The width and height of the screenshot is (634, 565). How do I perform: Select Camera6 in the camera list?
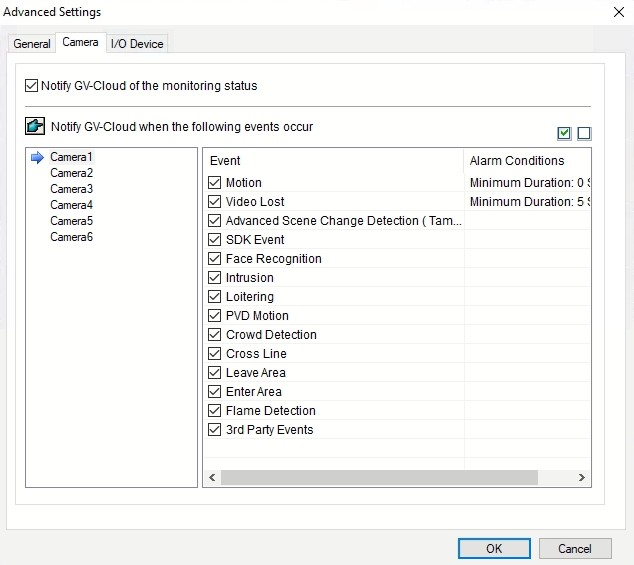pyautogui.click(x=71, y=237)
